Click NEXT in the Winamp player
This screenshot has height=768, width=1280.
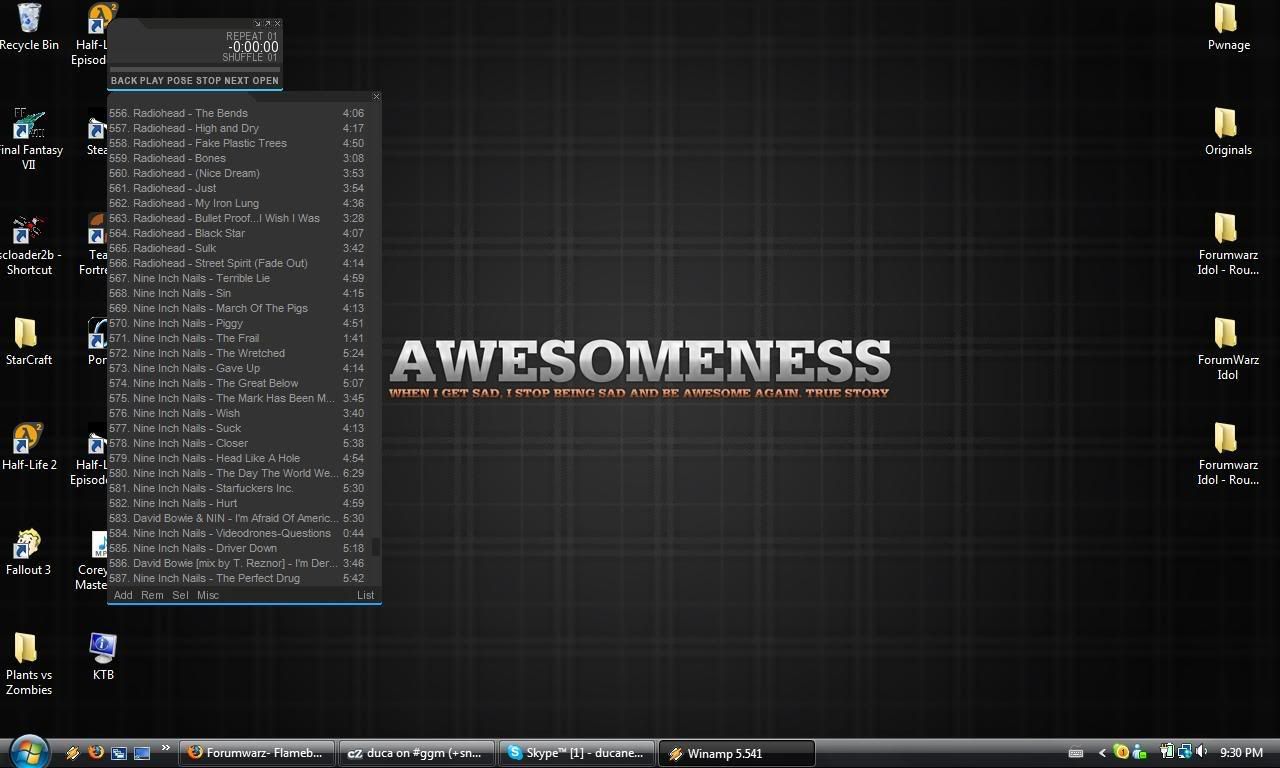coord(236,81)
